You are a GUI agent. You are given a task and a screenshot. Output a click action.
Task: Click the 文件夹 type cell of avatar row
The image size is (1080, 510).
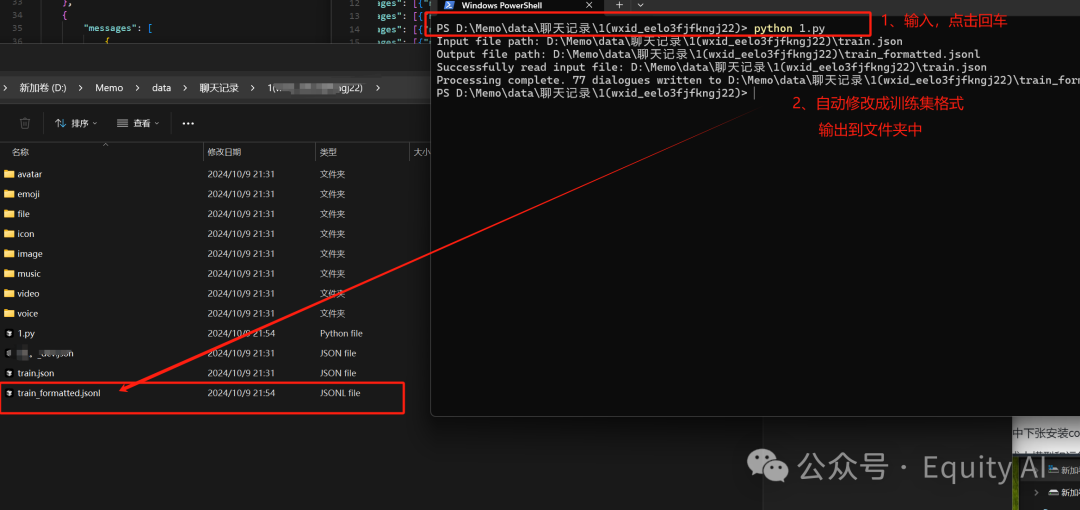[333, 174]
